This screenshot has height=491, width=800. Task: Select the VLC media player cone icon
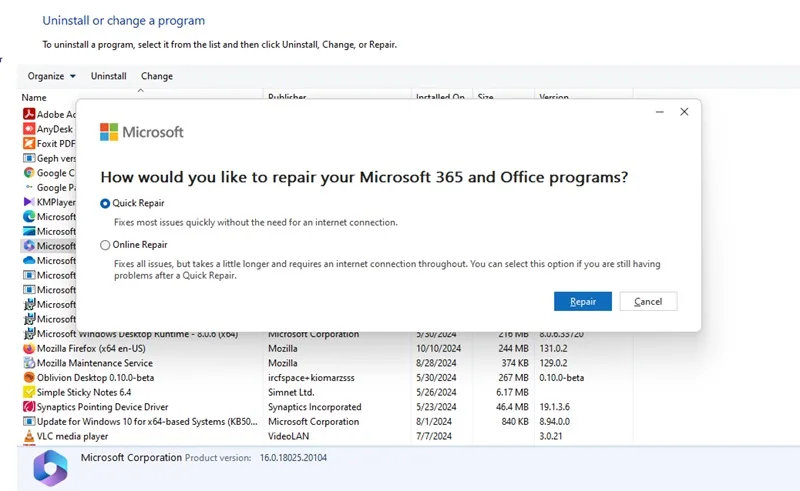pyautogui.click(x=29, y=436)
